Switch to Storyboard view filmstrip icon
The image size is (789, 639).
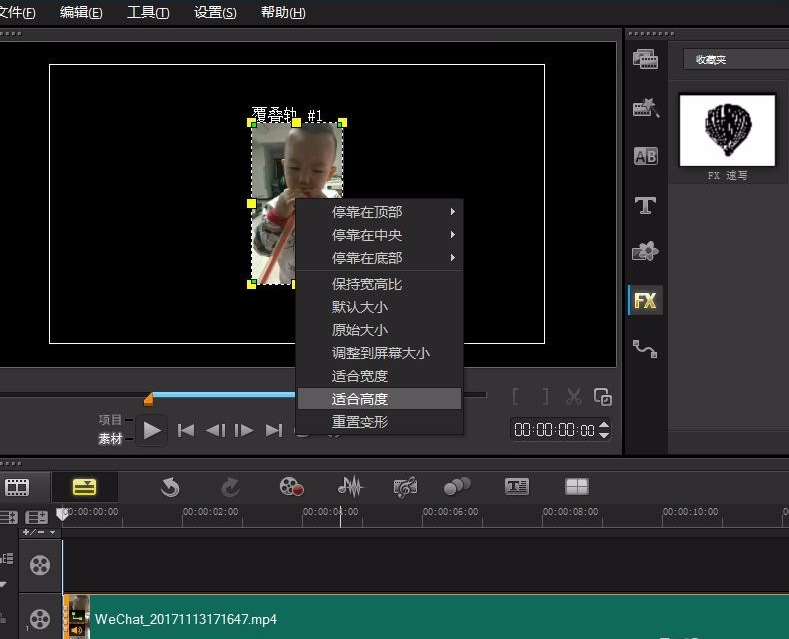(17, 487)
